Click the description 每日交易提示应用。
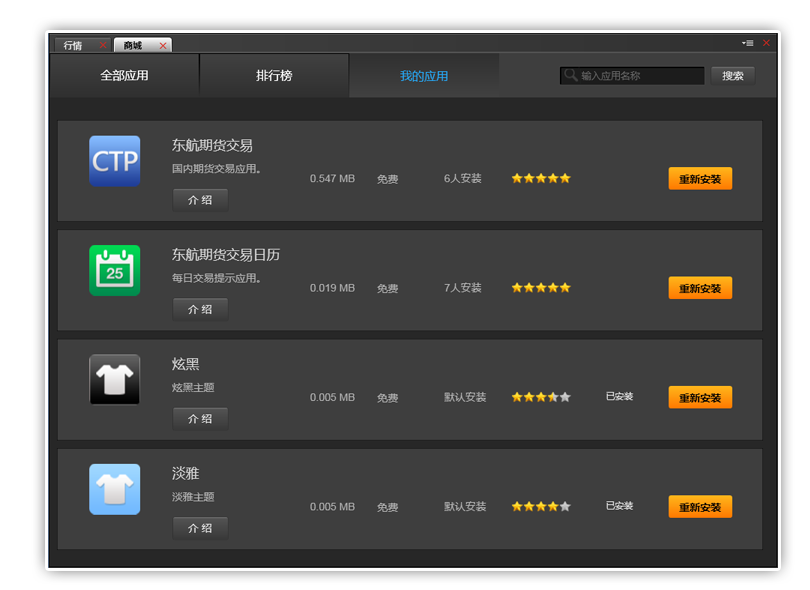 pyautogui.click(x=216, y=278)
